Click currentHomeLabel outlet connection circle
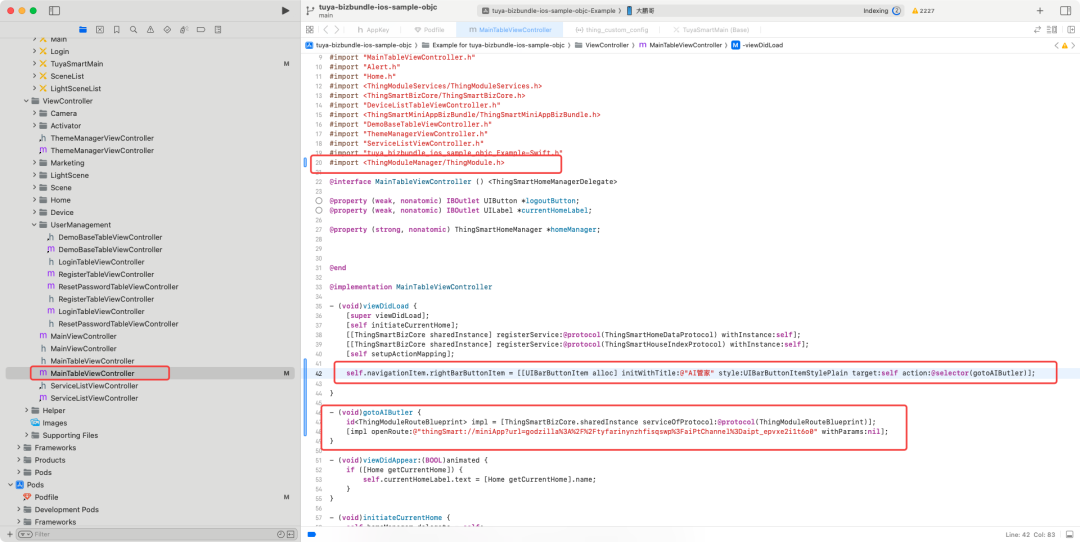 coord(318,210)
